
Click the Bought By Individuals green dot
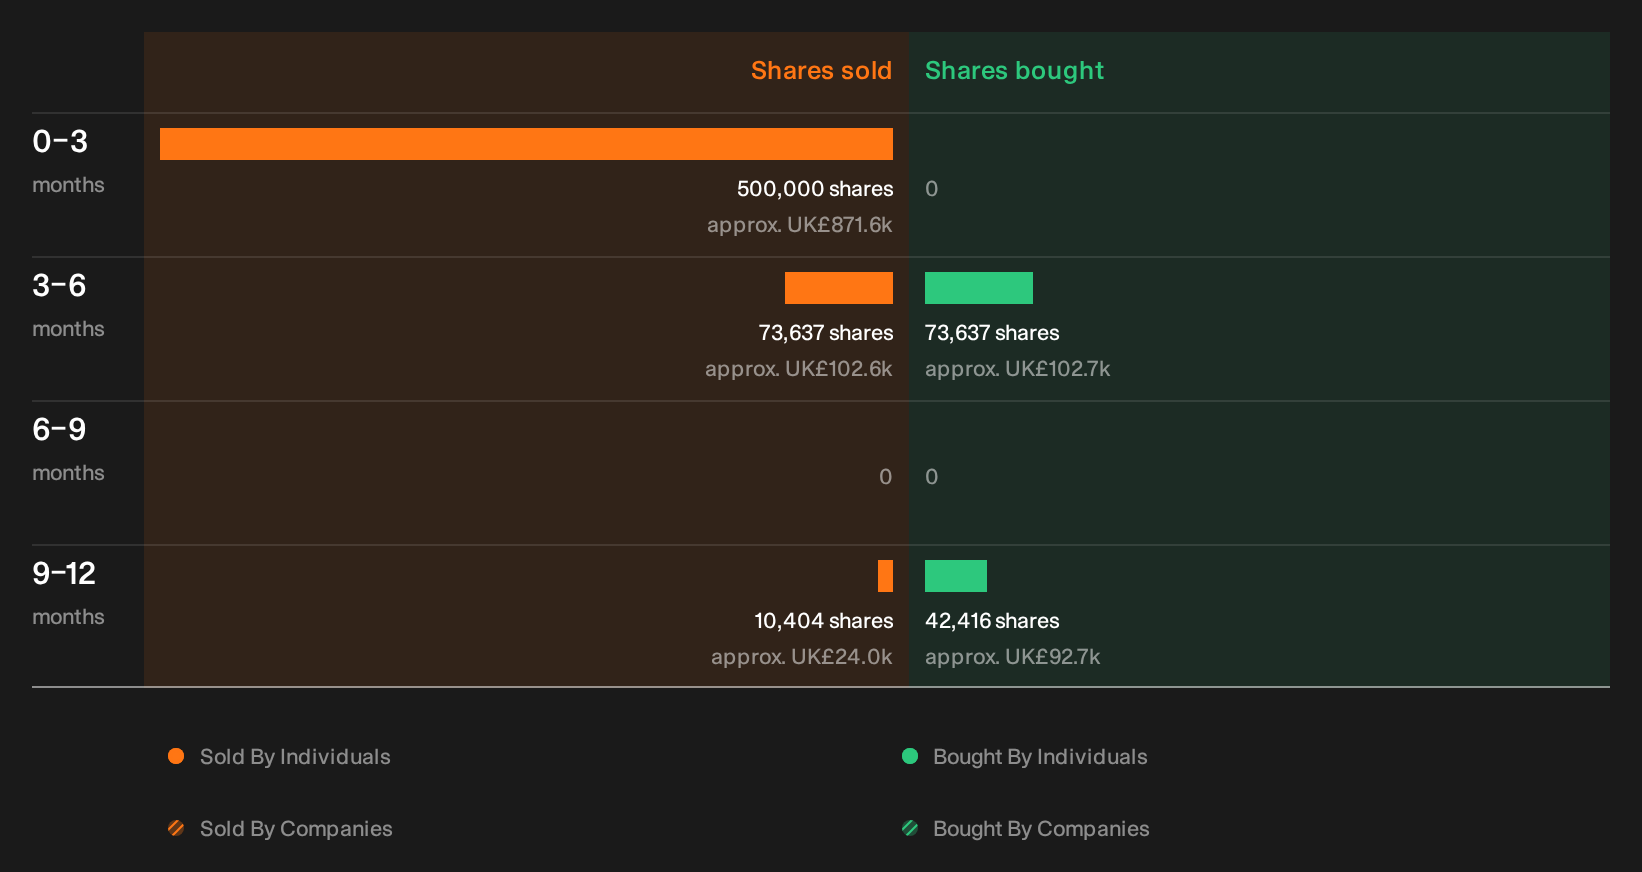point(910,756)
